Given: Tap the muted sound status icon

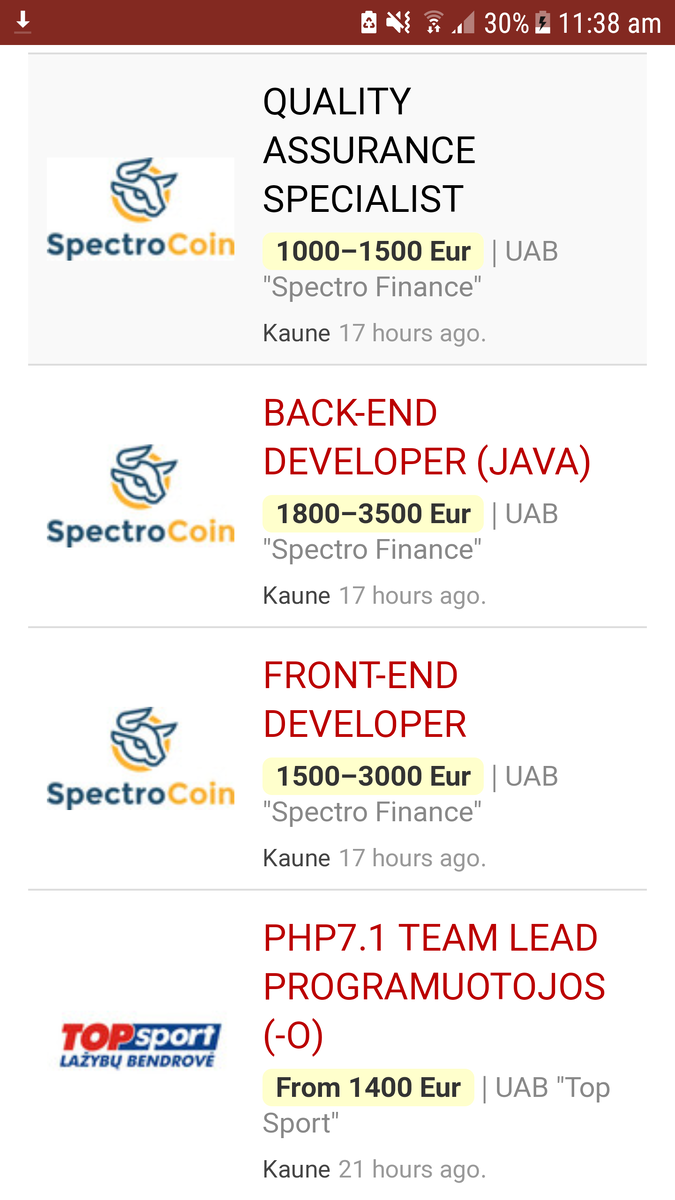Looking at the screenshot, I should pyautogui.click(x=399, y=22).
